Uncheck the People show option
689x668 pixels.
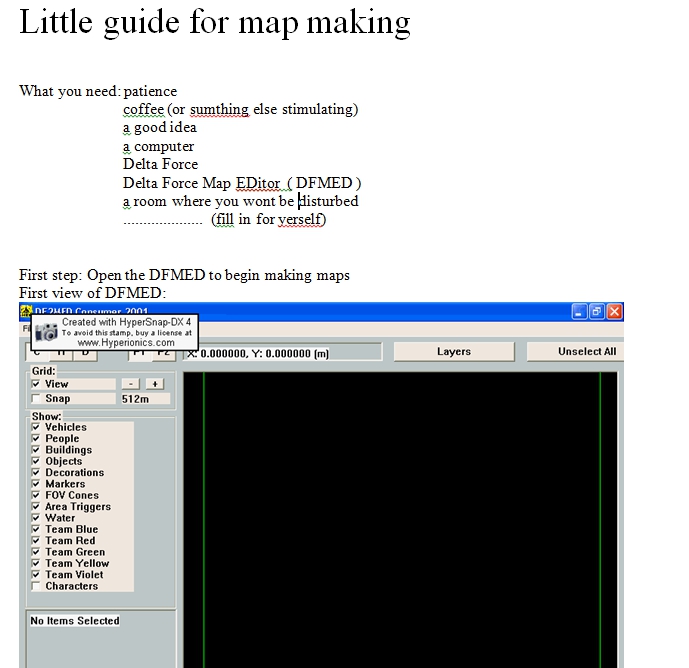(x=36, y=438)
